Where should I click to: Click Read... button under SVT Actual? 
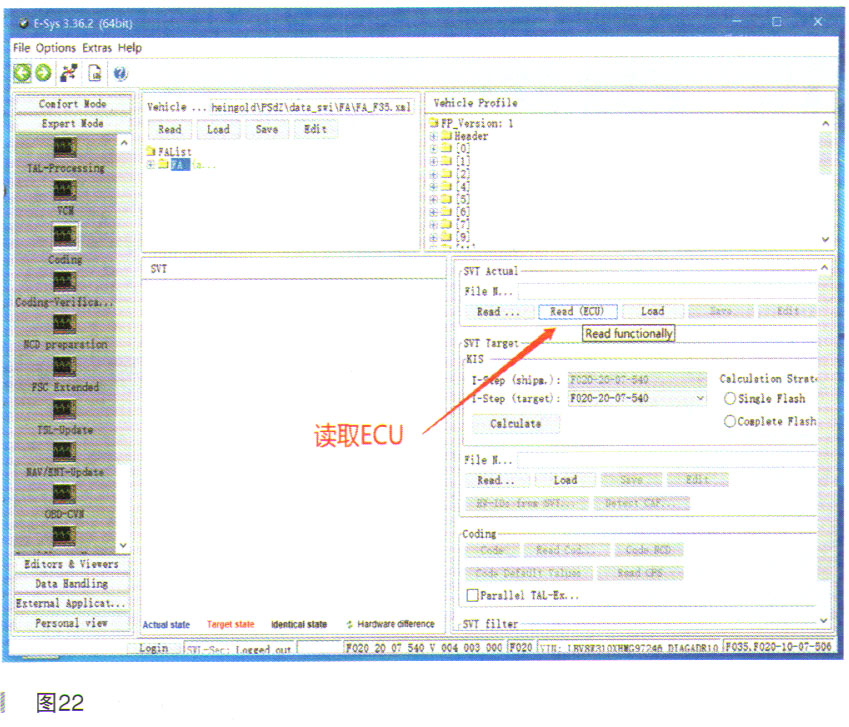click(x=498, y=312)
